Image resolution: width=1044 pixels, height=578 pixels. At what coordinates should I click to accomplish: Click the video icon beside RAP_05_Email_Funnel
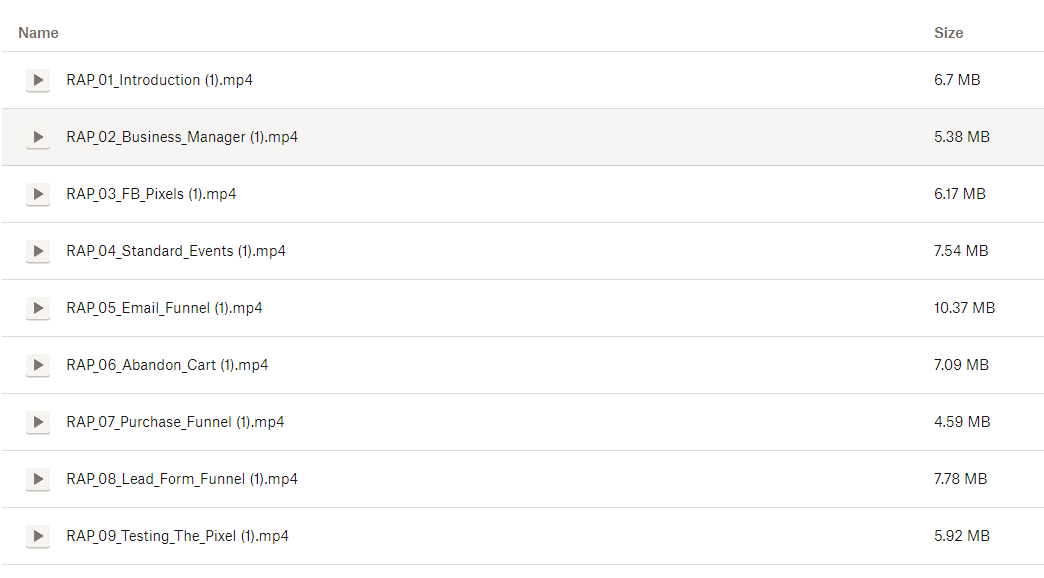[x=38, y=308]
